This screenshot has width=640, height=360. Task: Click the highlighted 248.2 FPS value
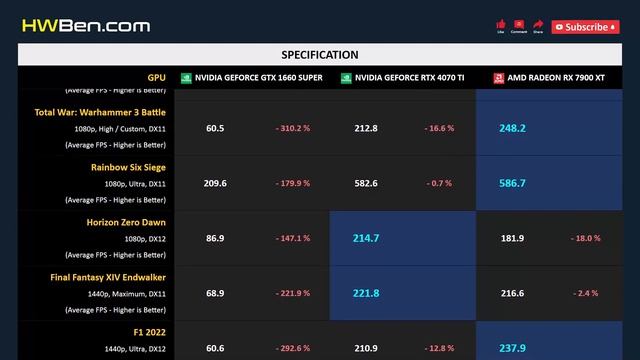pos(512,128)
